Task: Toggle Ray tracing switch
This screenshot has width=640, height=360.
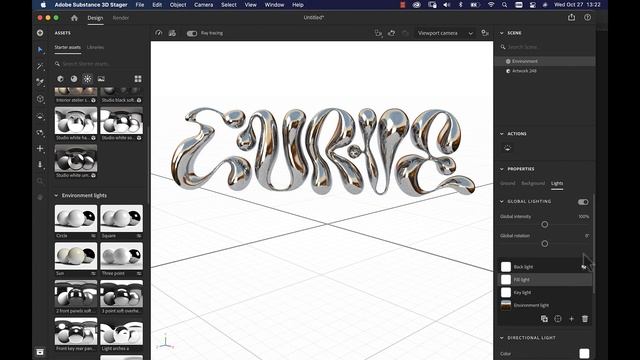Action: pyautogui.click(x=192, y=33)
